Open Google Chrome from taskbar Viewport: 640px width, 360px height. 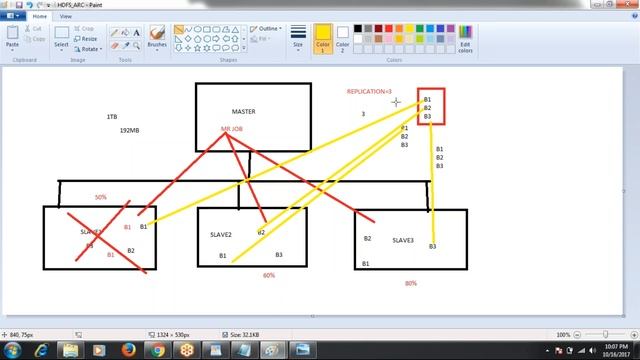(x=158, y=350)
